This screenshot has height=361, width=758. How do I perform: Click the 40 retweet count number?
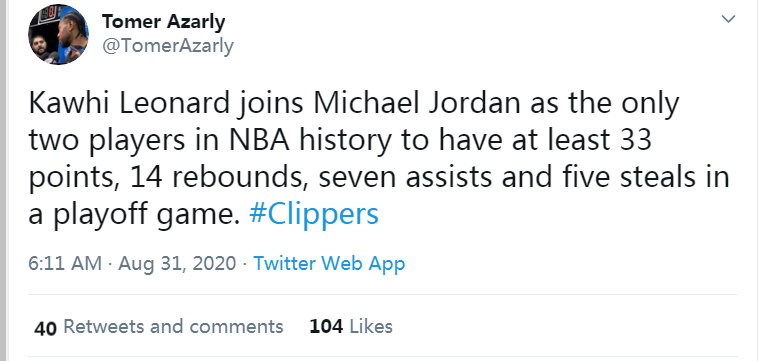pyautogui.click(x=45, y=328)
